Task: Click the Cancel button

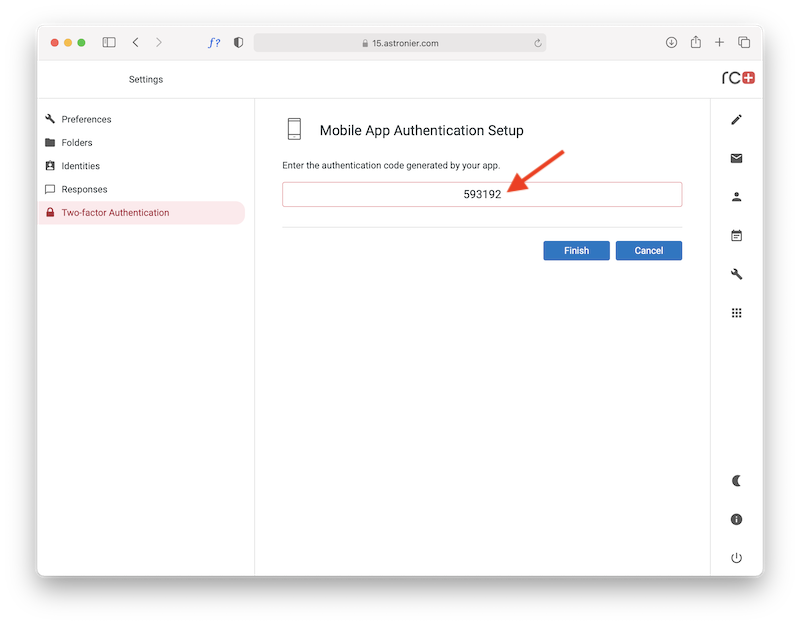Action: [x=648, y=251]
